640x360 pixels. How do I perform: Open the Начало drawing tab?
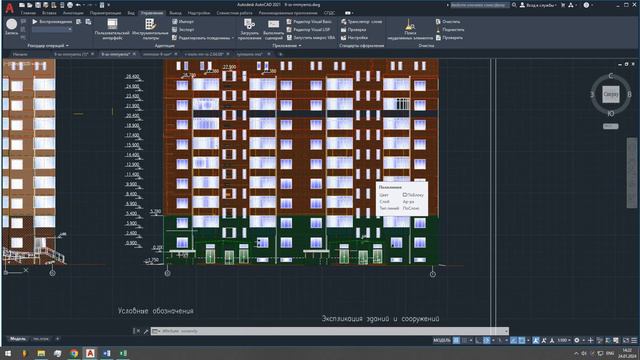20,54
